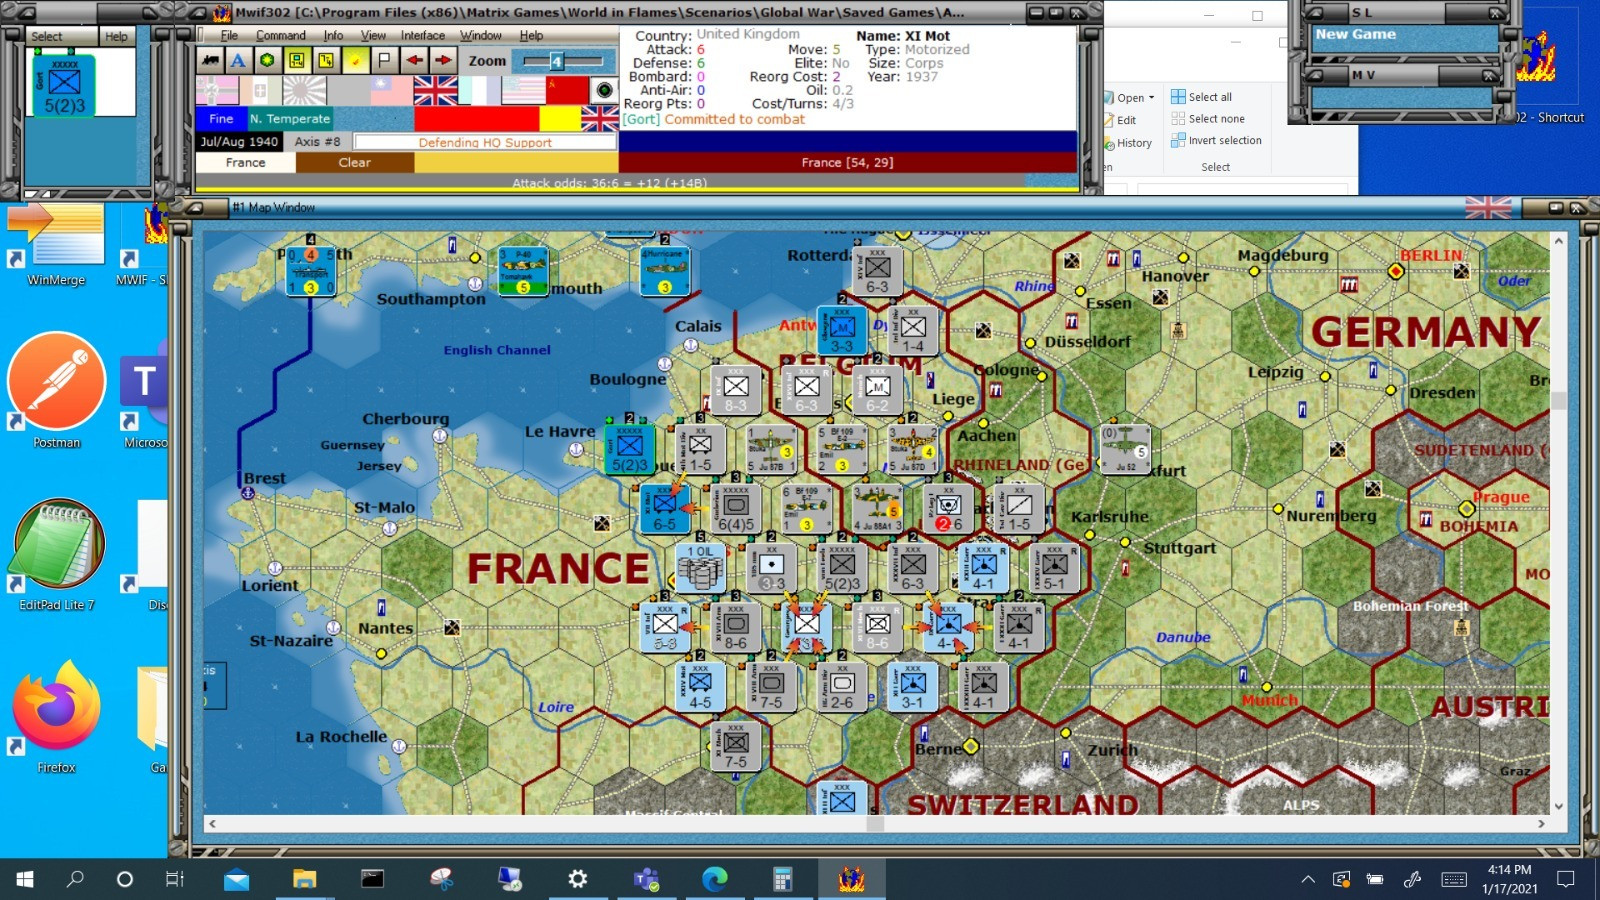This screenshot has width=1600, height=900.
Task: Open Settings gear from taskbar
Action: tap(577, 879)
